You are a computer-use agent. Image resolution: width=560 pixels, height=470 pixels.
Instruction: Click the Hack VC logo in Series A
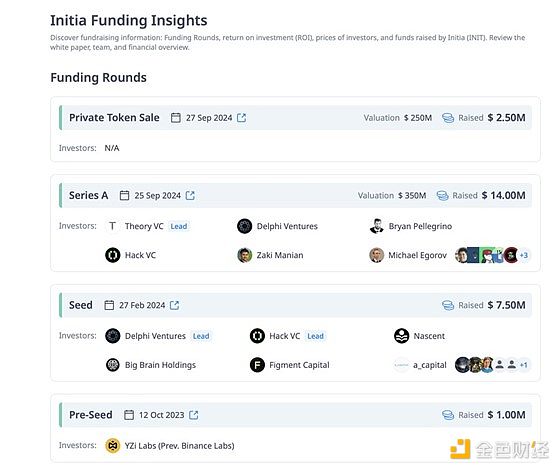click(112, 255)
